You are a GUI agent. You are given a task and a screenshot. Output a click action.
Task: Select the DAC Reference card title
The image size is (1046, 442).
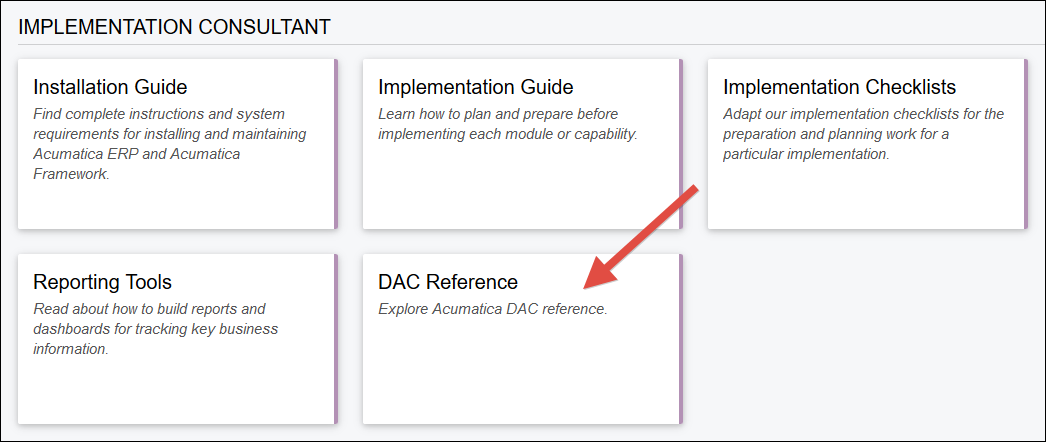(x=447, y=282)
